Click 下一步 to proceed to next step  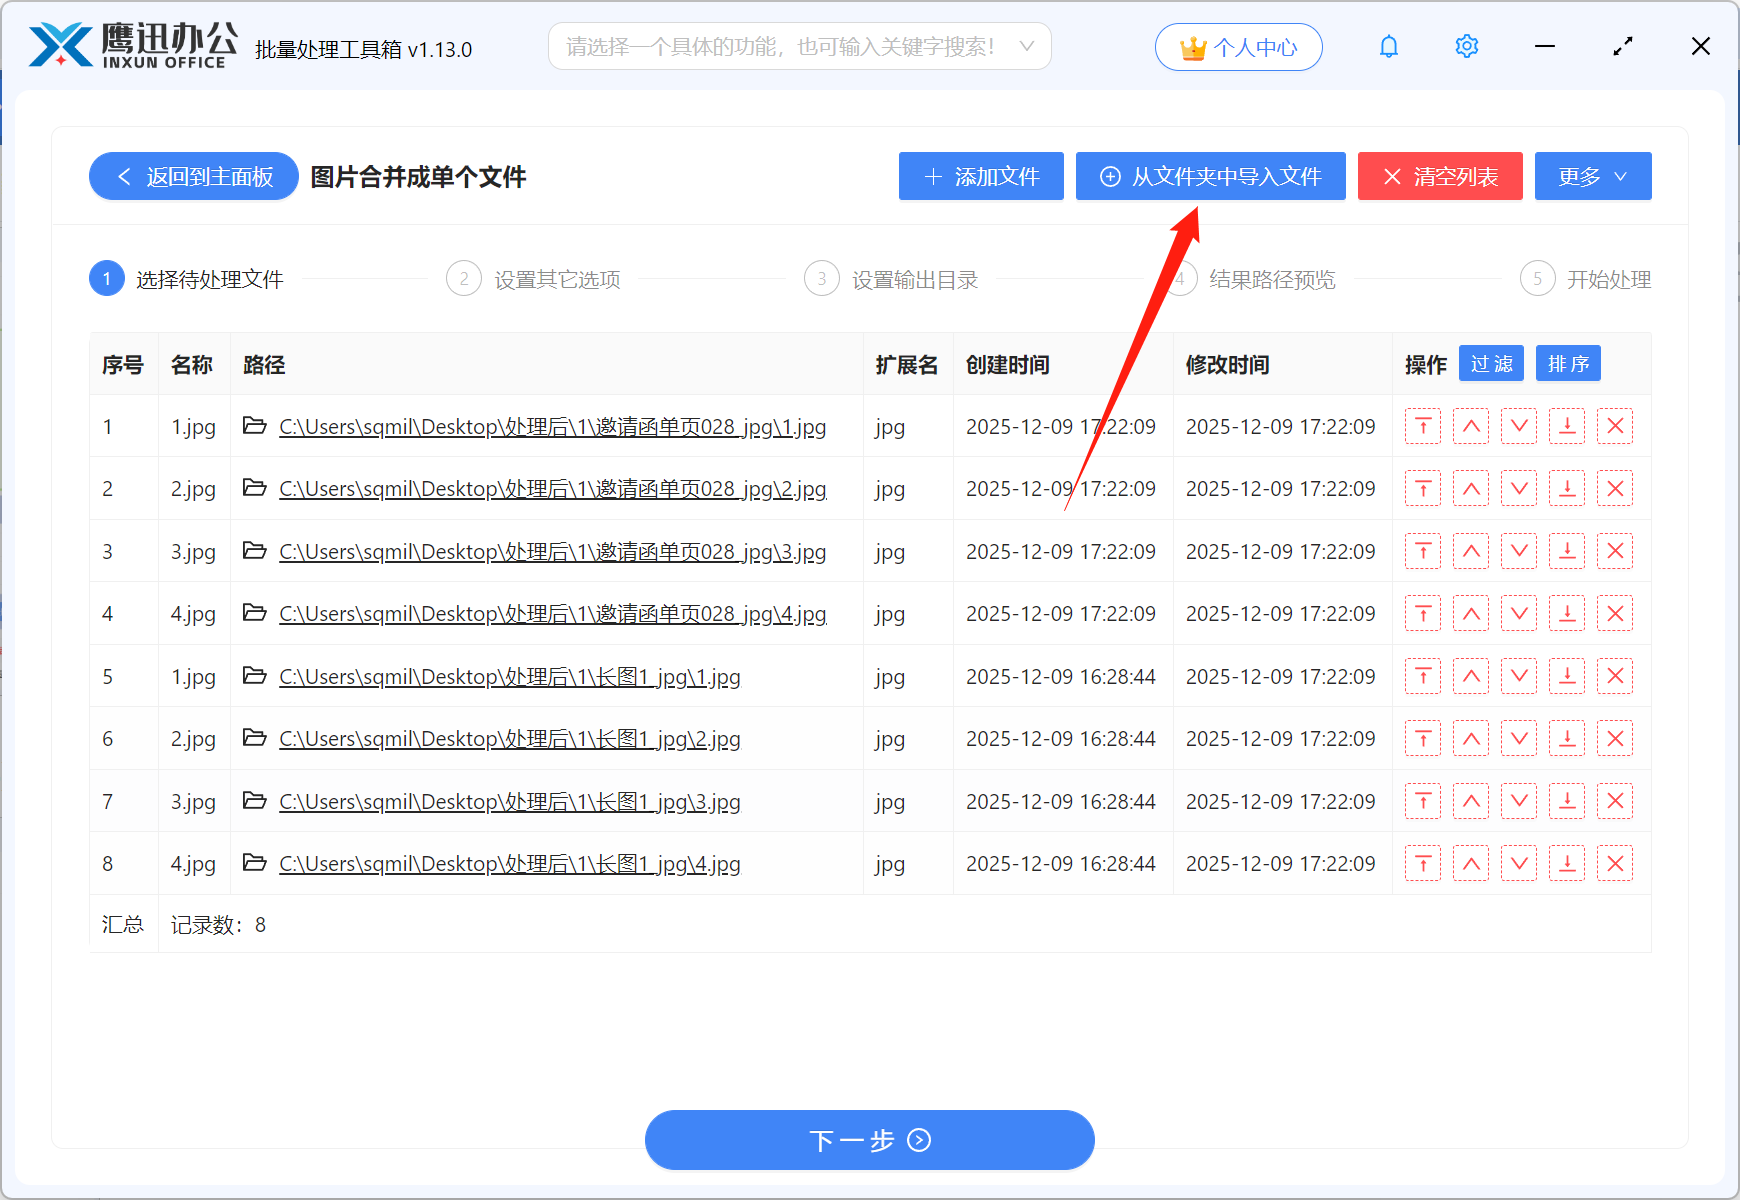(868, 1139)
